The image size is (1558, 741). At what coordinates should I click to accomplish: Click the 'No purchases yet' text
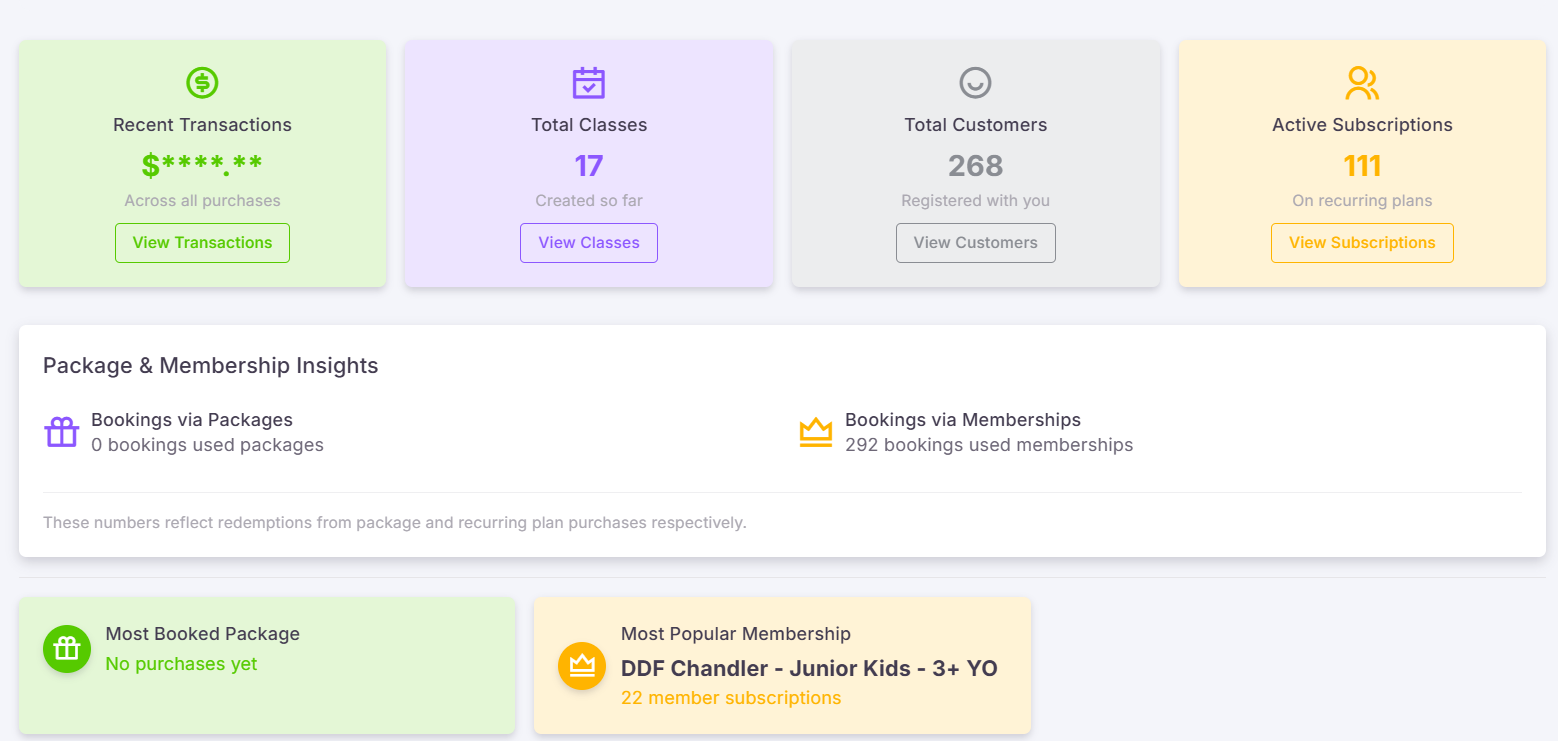tap(181, 664)
